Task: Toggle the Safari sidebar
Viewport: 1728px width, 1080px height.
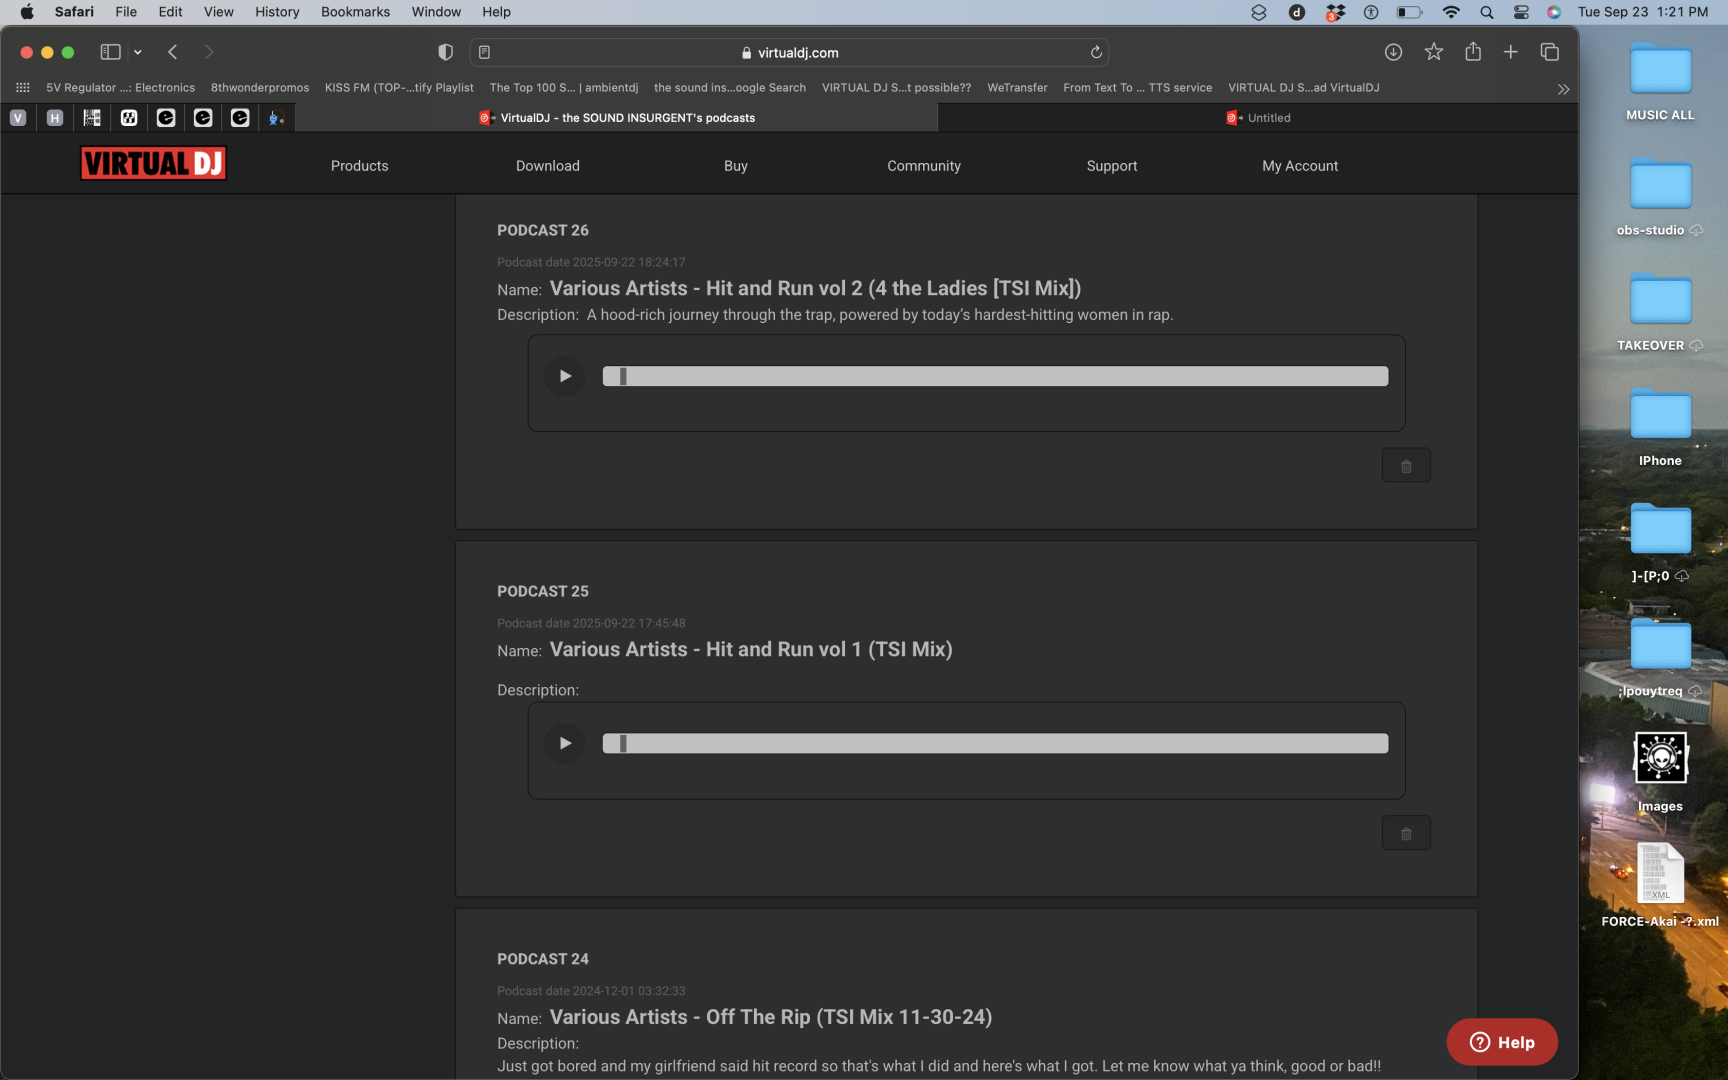Action: tap(110, 52)
